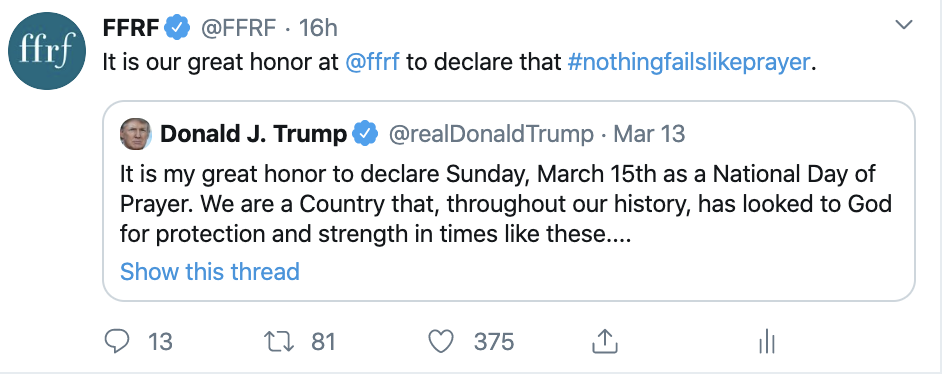The image size is (950, 374).
Task: Expand the tweet options chevron menu
Action: click(904, 25)
